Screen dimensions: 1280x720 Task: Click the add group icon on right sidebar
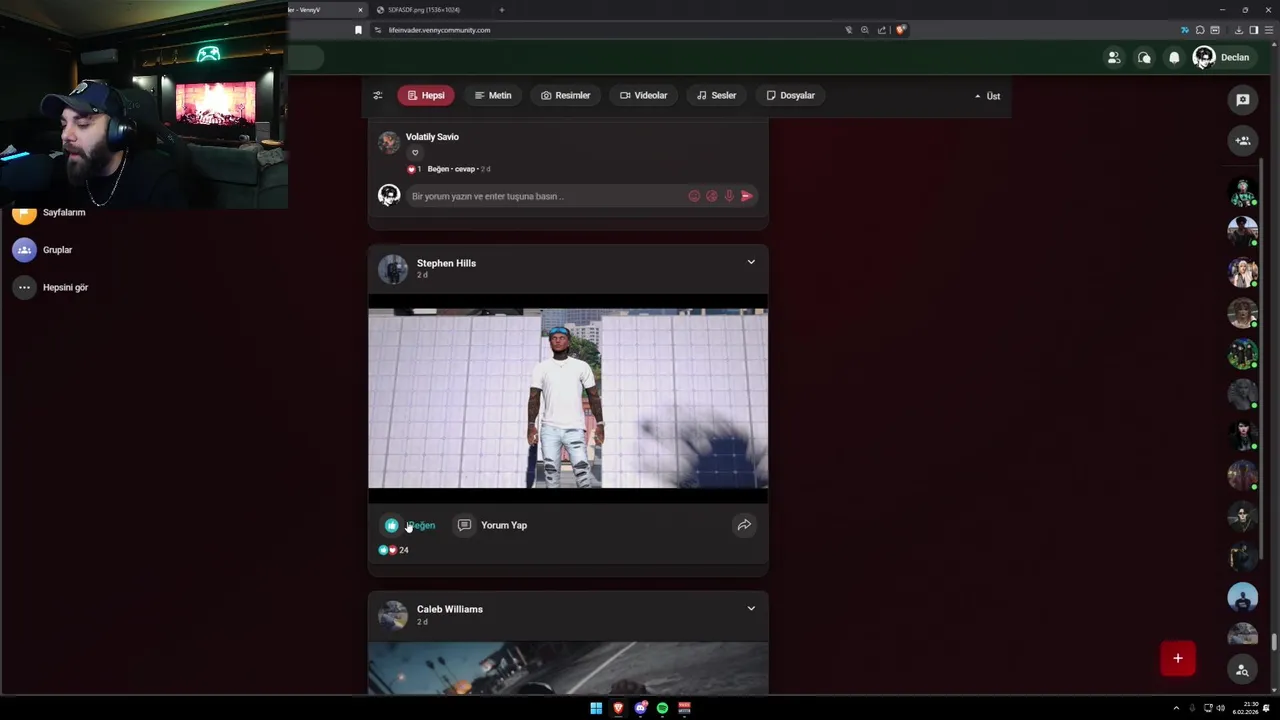coord(1243,141)
